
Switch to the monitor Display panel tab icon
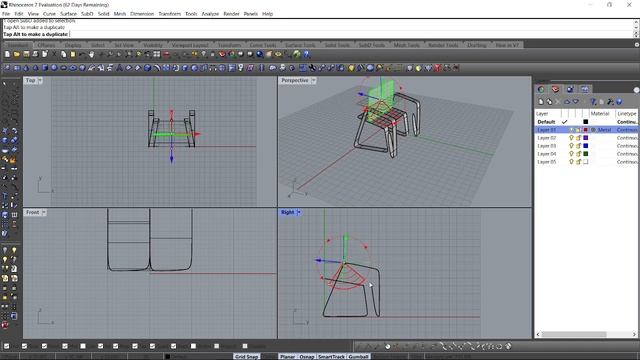[x=584, y=89]
